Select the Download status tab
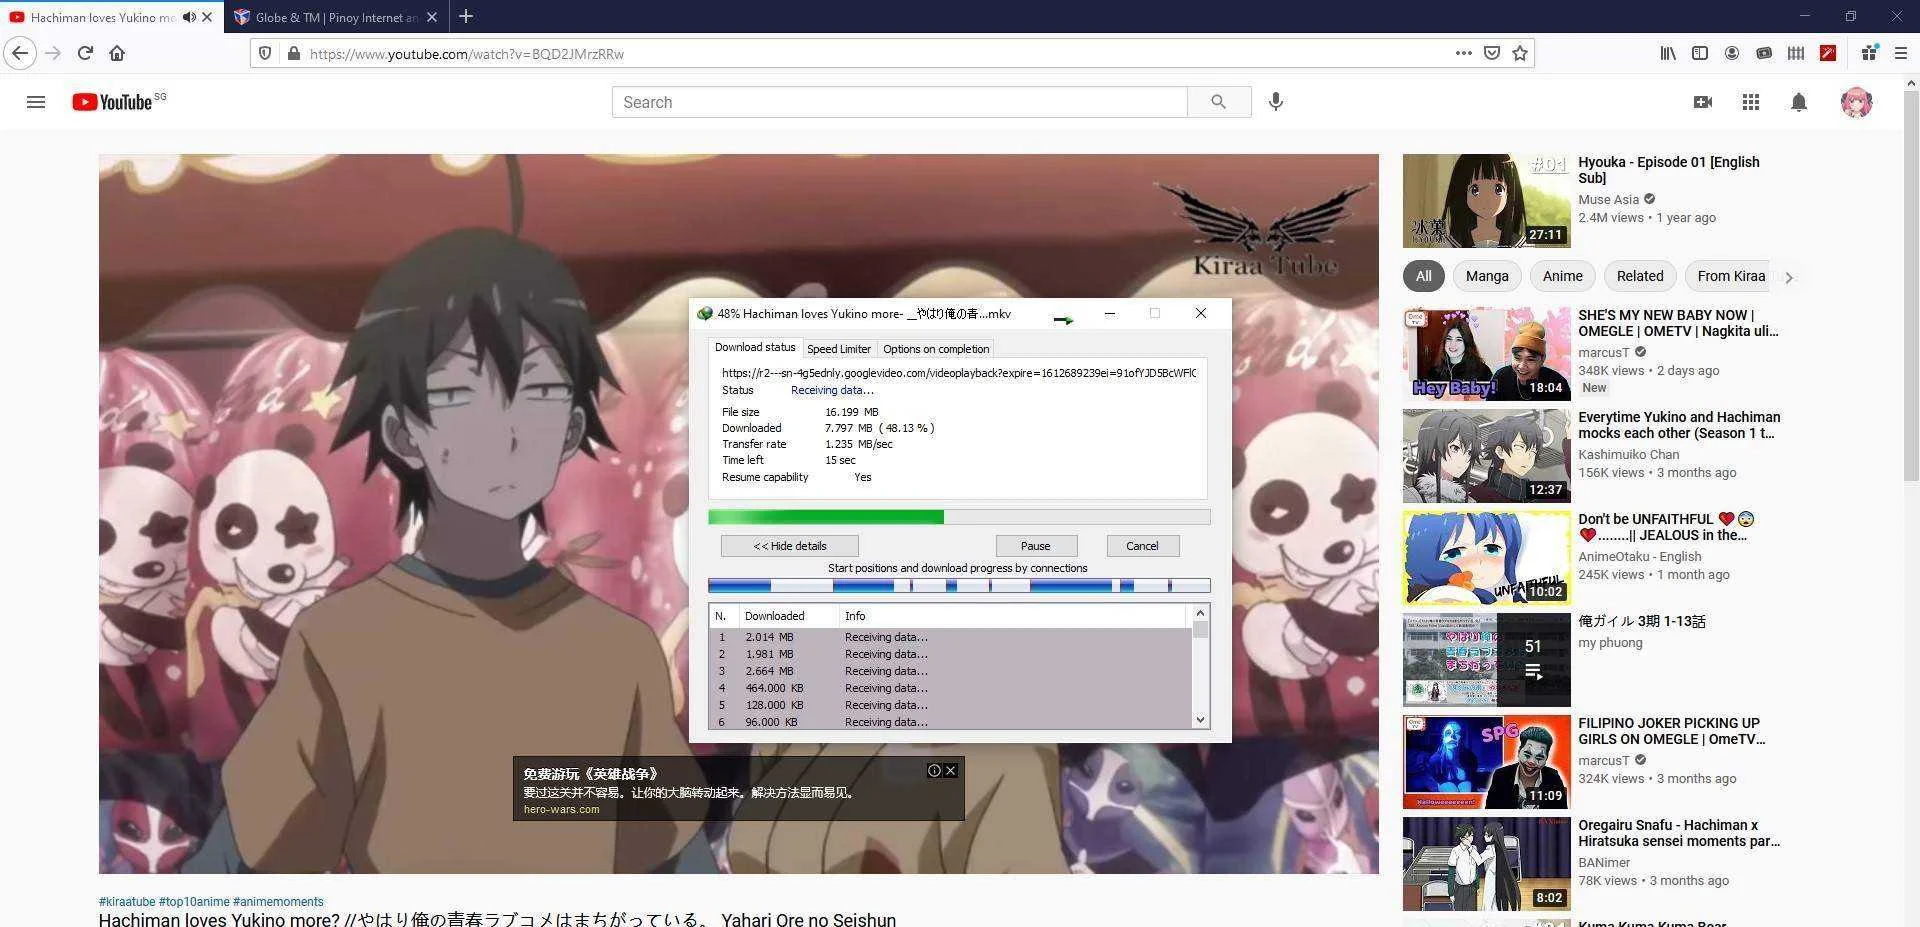1920x927 pixels. pos(755,348)
